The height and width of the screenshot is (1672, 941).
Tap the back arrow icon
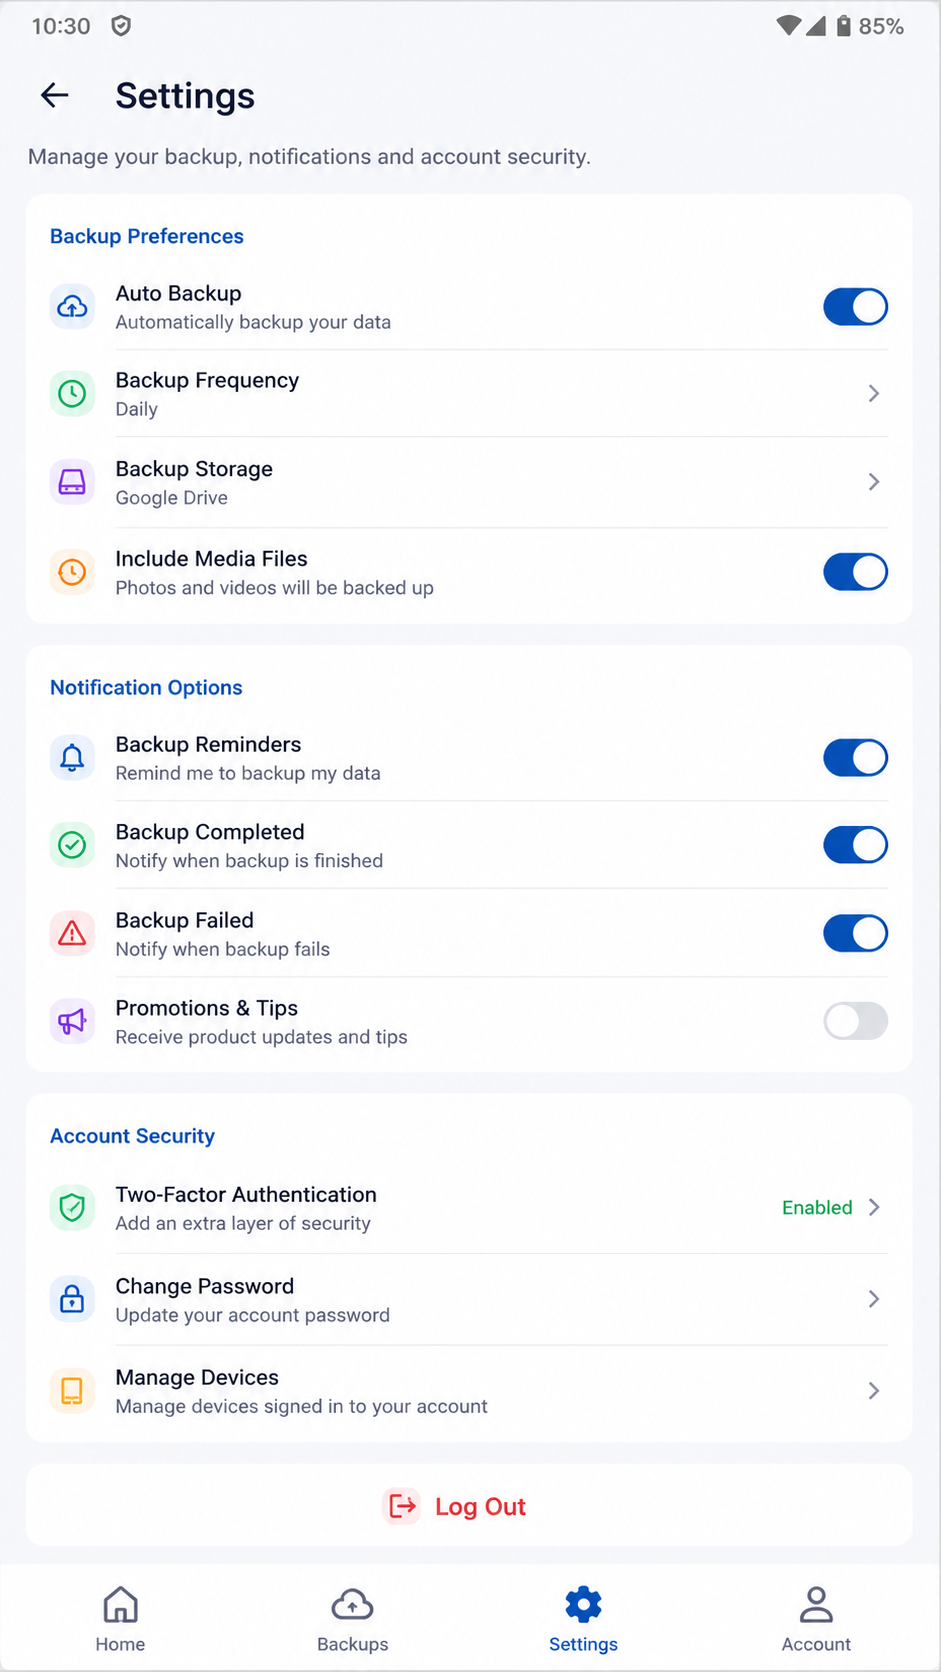tap(55, 96)
